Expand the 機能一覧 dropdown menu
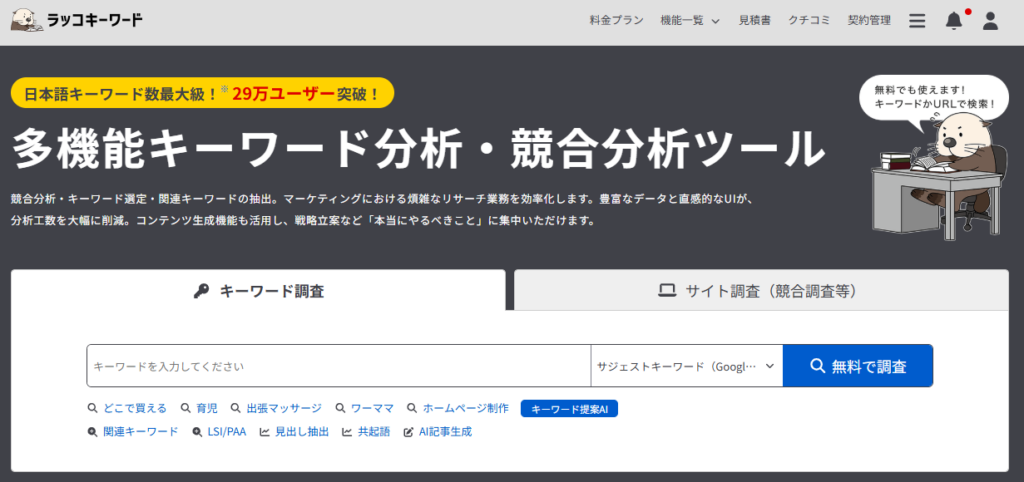 coord(690,21)
